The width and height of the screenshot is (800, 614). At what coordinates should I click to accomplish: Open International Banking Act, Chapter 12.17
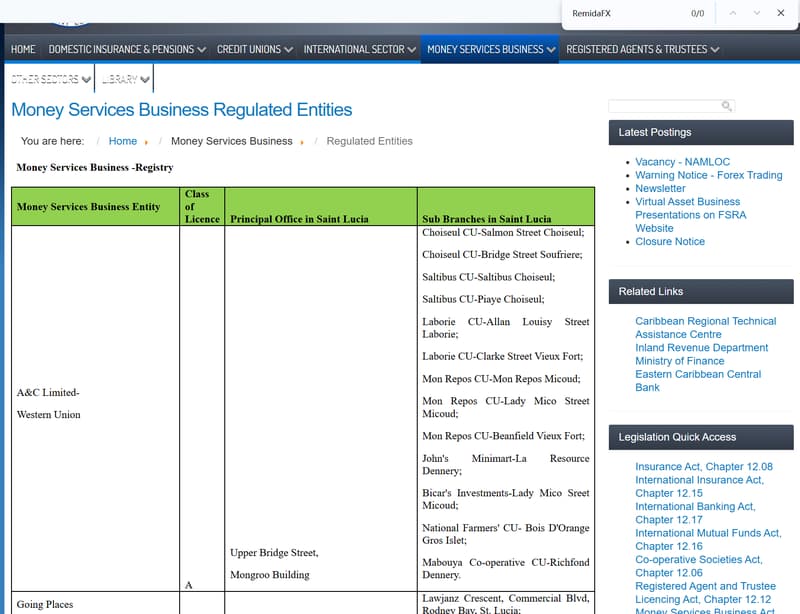(x=695, y=513)
